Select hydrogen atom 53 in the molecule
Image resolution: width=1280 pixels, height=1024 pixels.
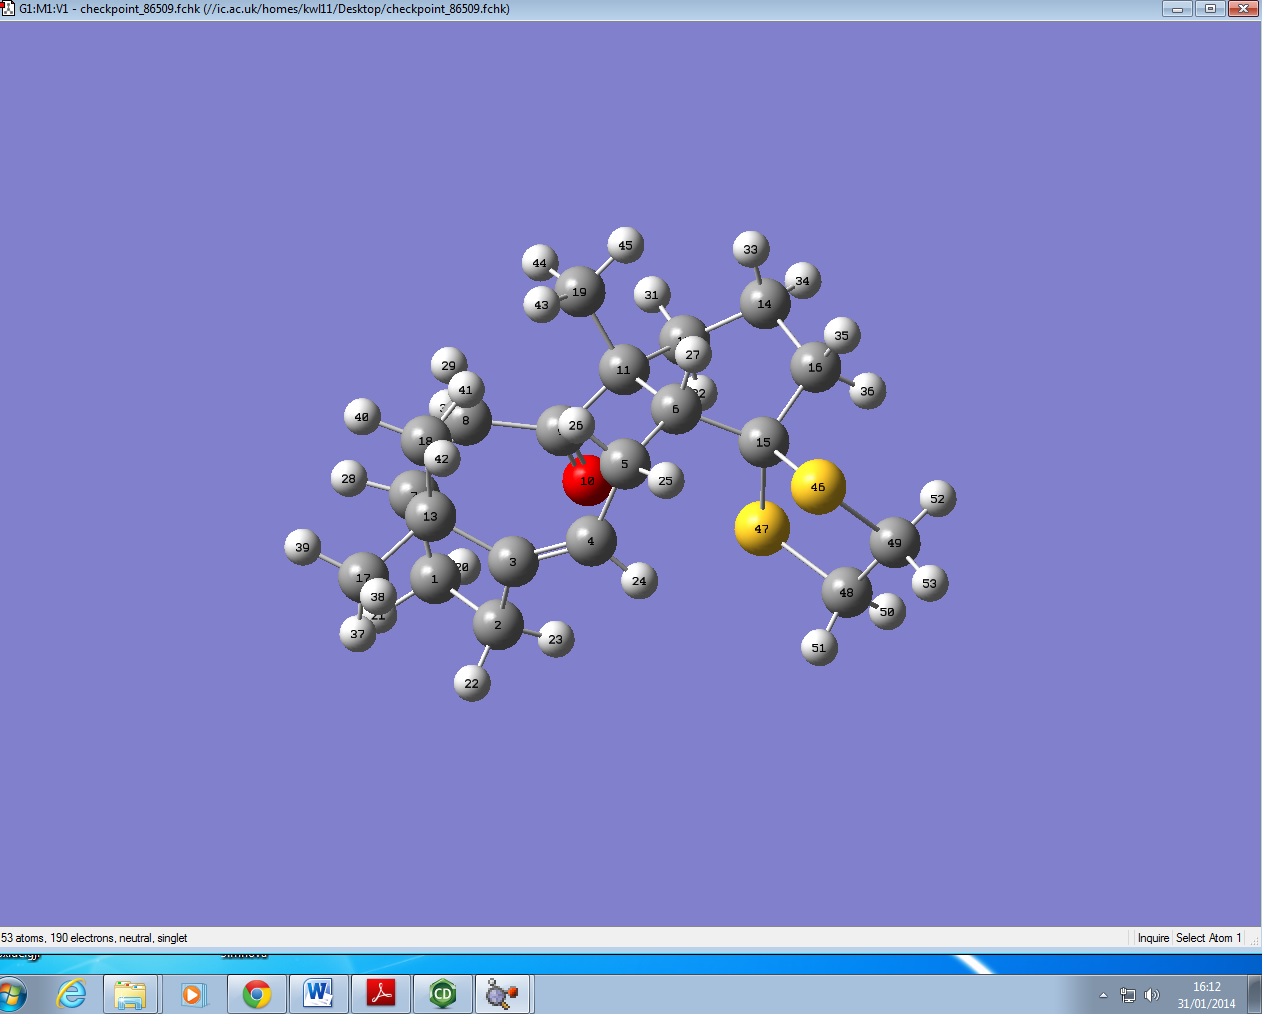click(x=930, y=583)
